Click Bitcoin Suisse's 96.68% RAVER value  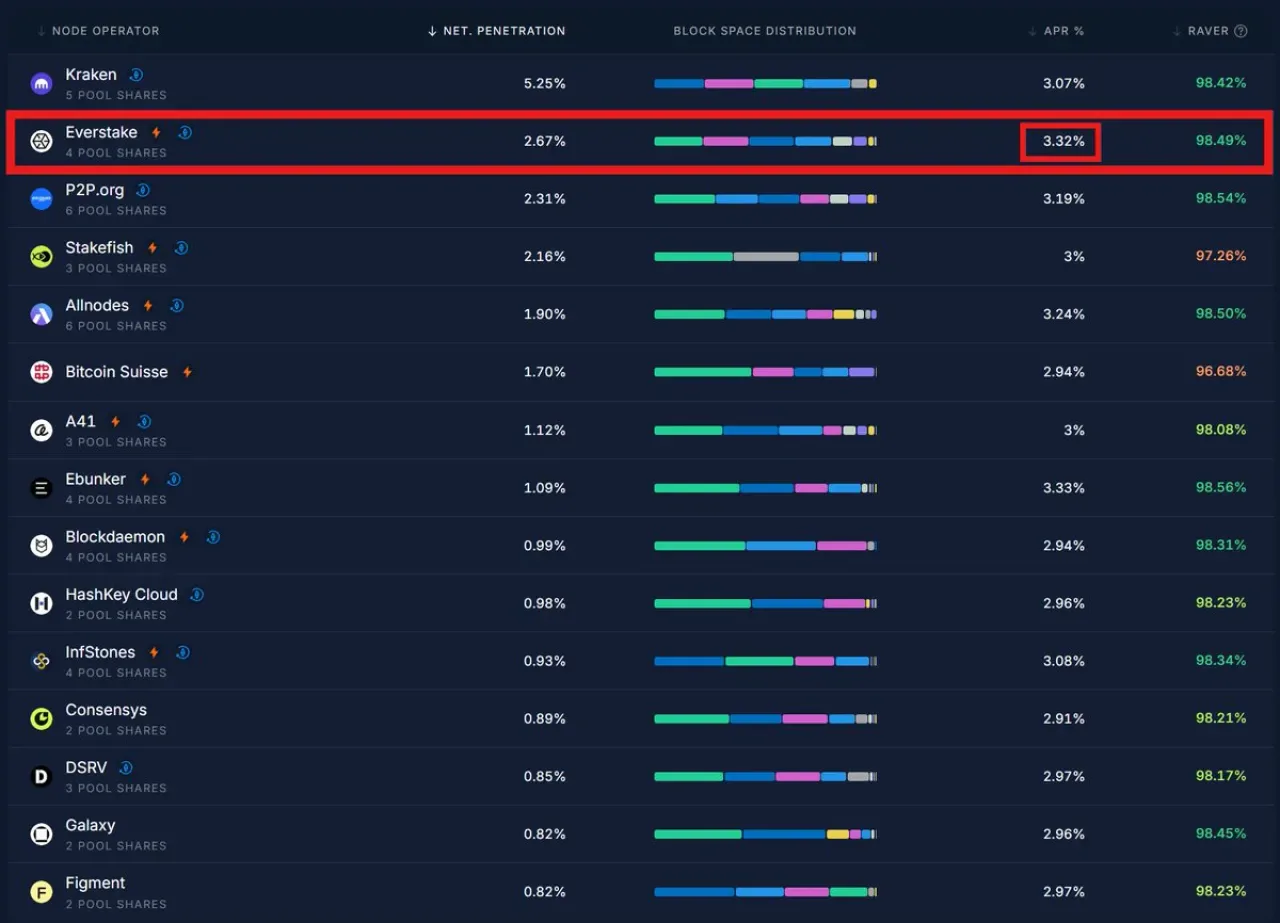coord(1220,371)
